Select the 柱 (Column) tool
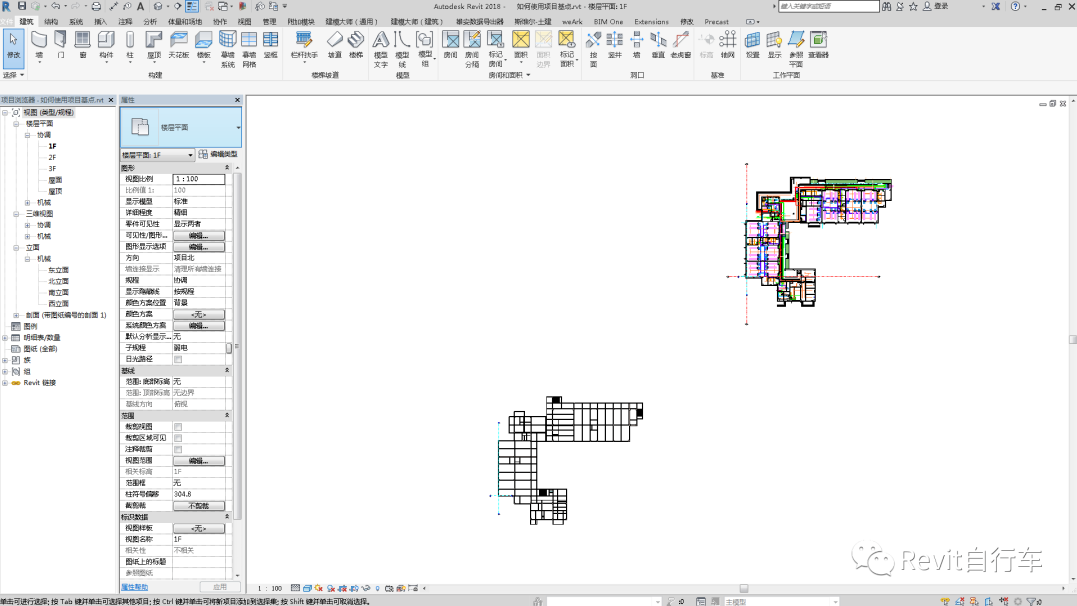The width and height of the screenshot is (1077, 606). click(x=130, y=45)
